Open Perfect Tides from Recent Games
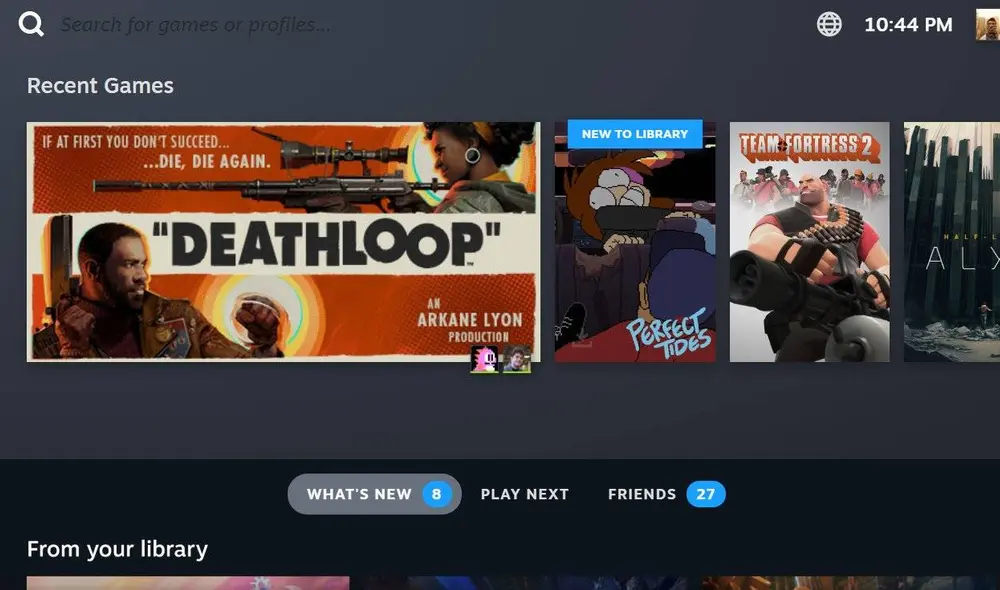Viewport: 1000px width, 590px height. tap(636, 245)
